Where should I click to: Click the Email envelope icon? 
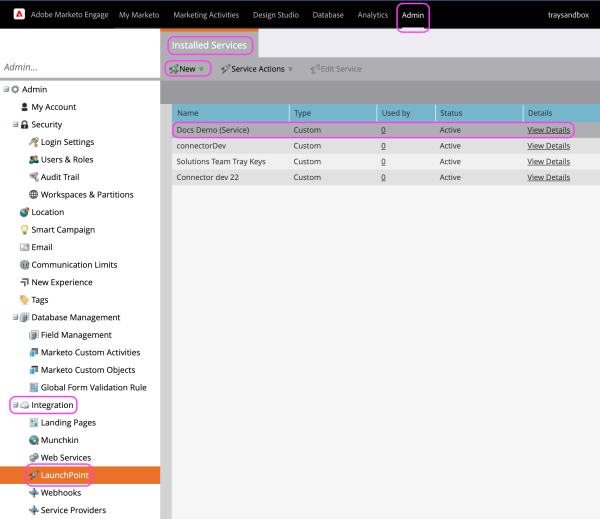[23, 247]
